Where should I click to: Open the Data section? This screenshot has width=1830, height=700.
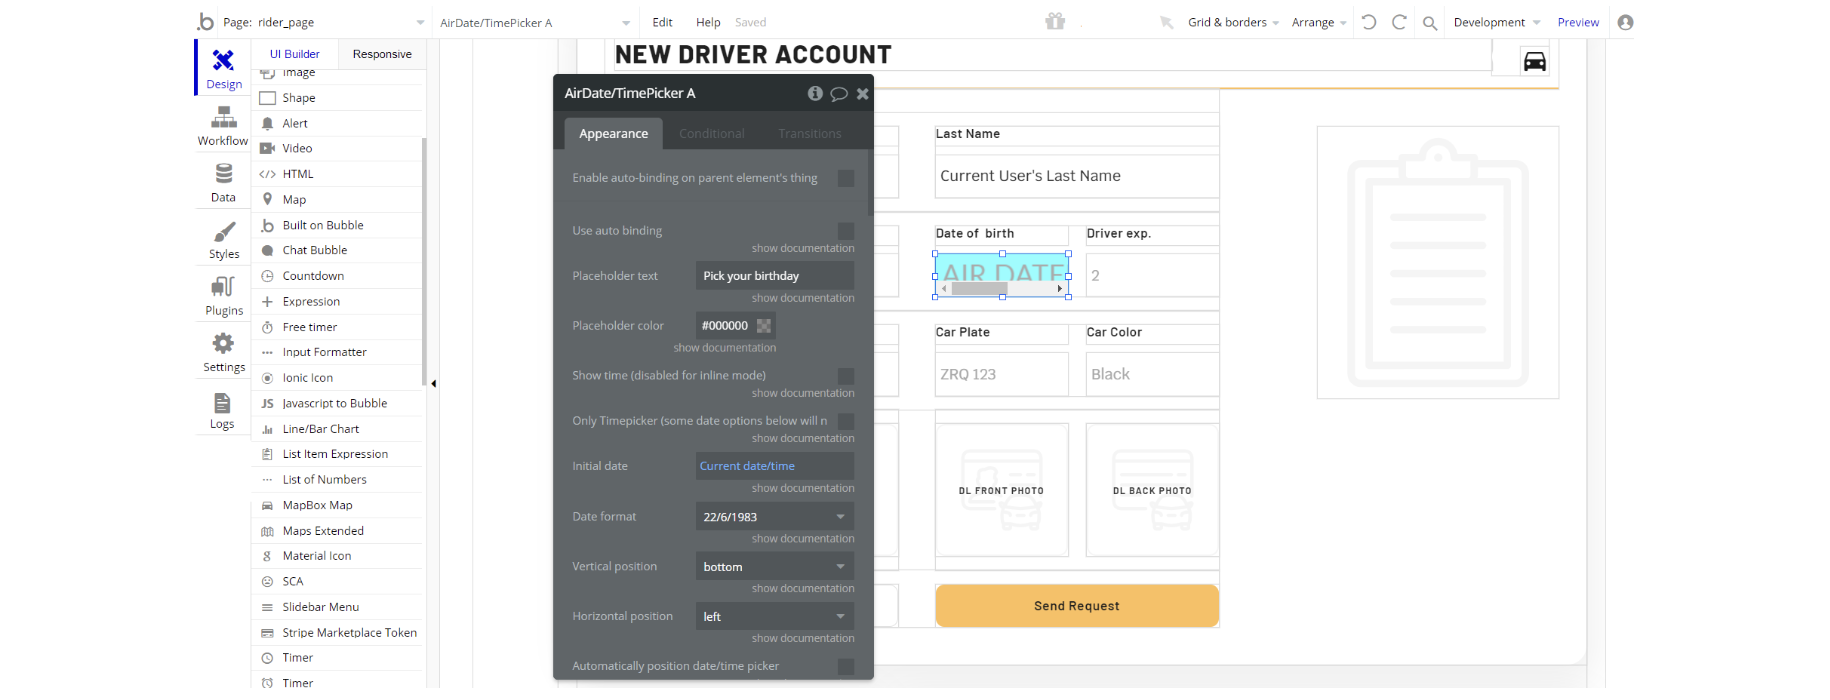click(223, 183)
